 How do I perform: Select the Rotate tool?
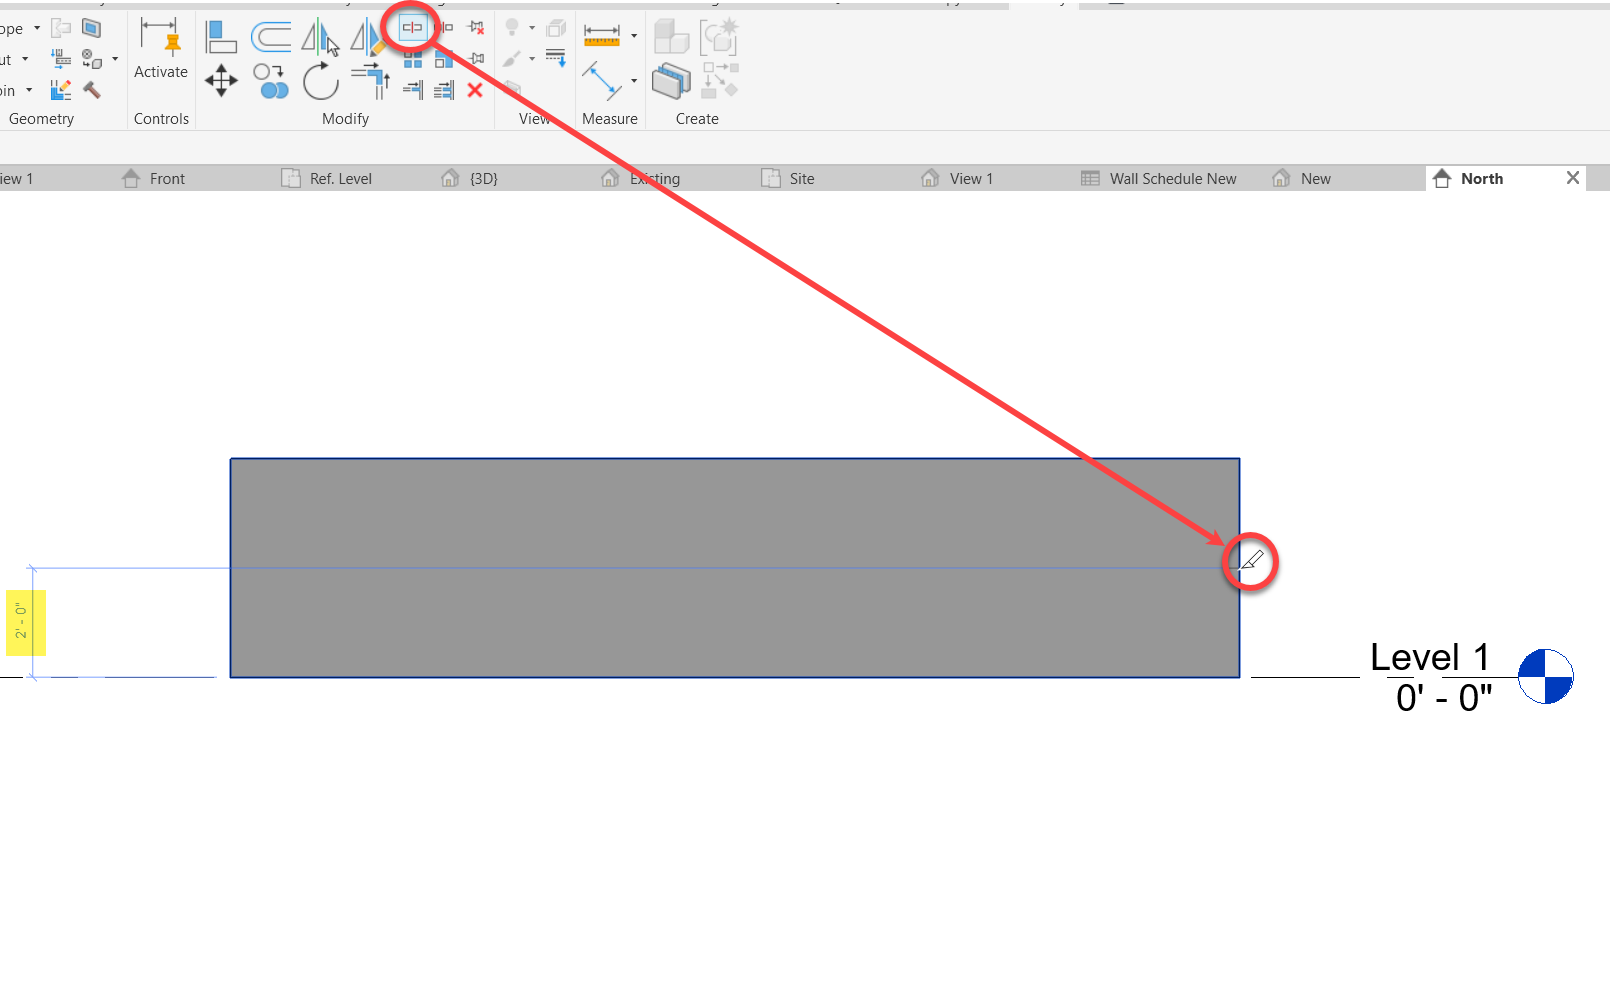click(x=320, y=81)
